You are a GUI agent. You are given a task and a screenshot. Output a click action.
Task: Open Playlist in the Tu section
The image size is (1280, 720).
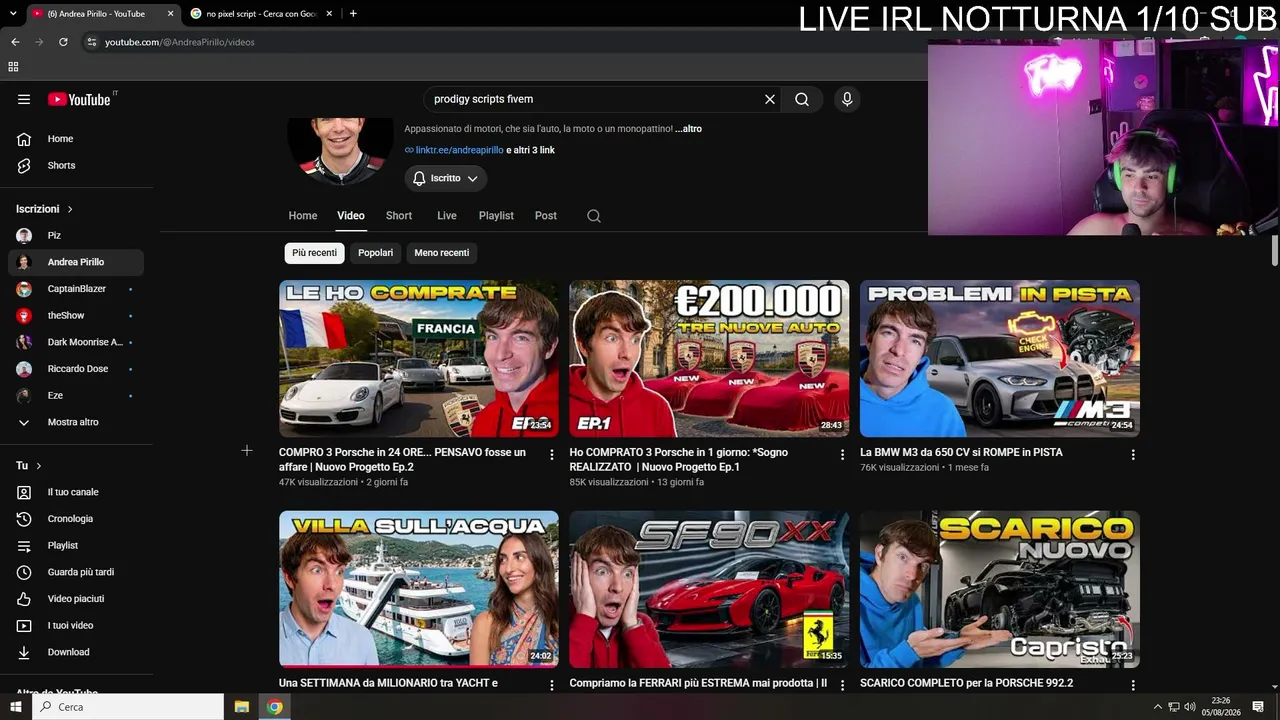76,546
